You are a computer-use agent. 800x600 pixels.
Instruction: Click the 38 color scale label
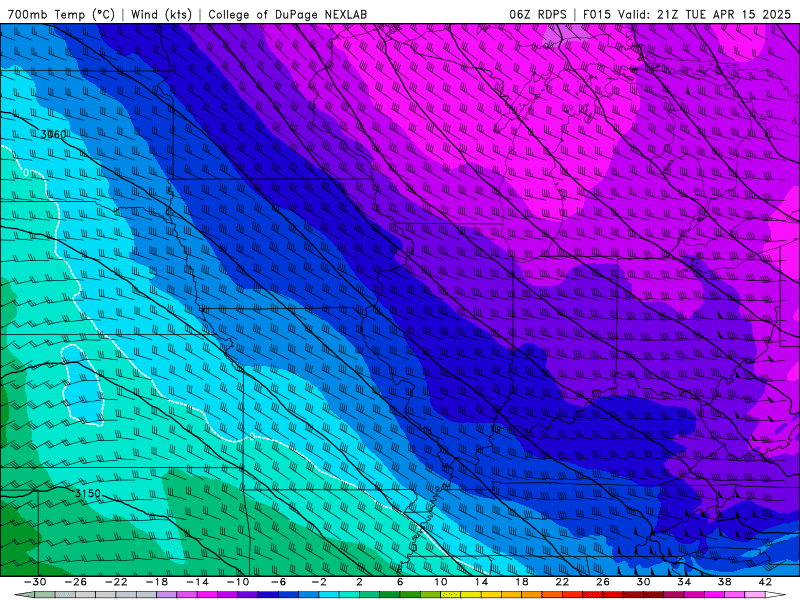coord(724,582)
